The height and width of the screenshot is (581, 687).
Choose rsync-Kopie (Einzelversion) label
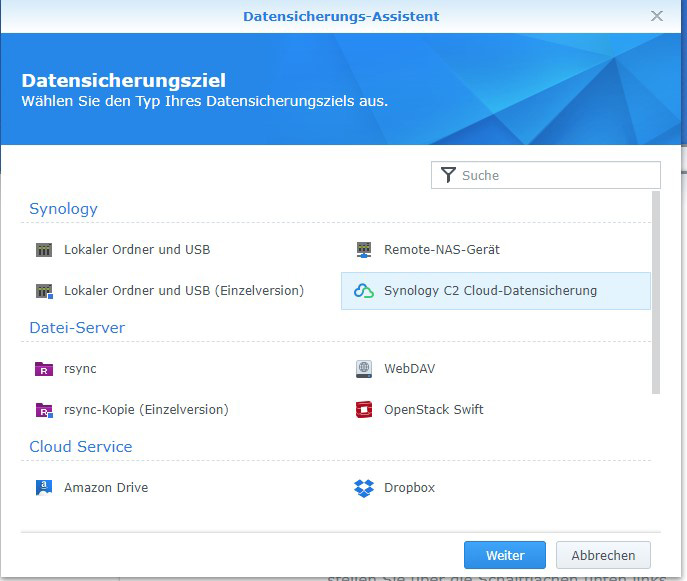(146, 410)
